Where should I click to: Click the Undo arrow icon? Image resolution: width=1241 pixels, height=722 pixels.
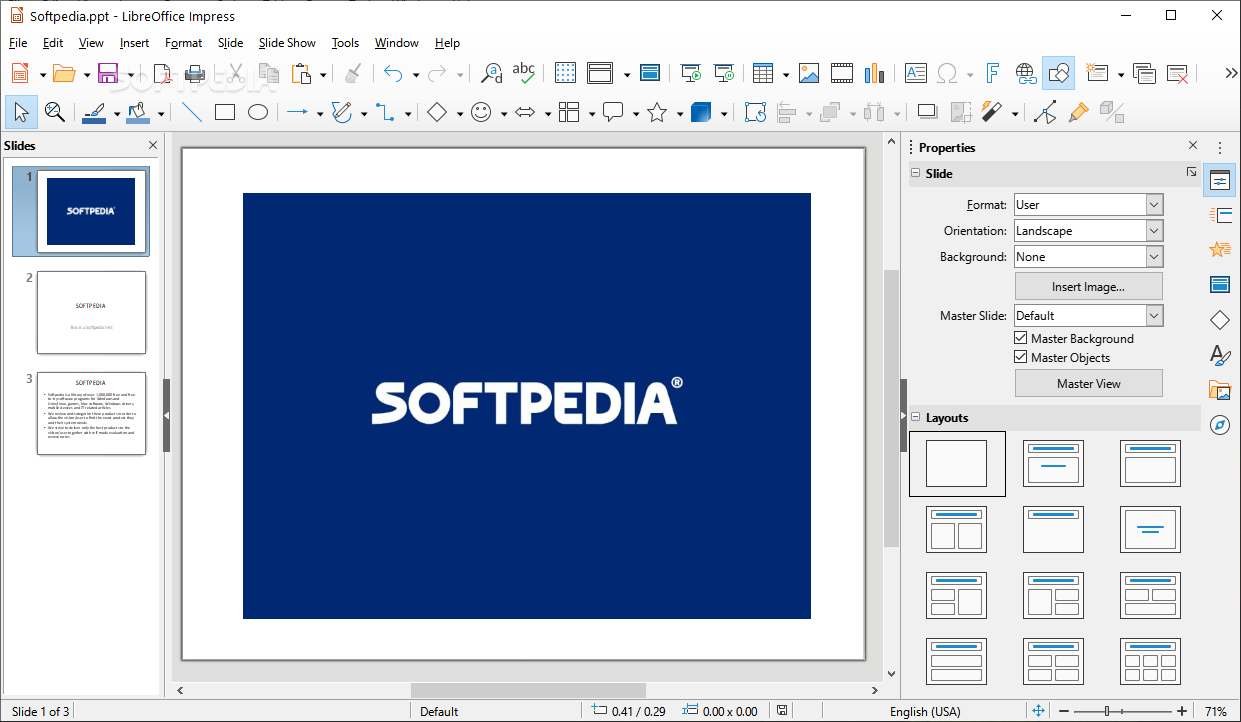[x=393, y=73]
